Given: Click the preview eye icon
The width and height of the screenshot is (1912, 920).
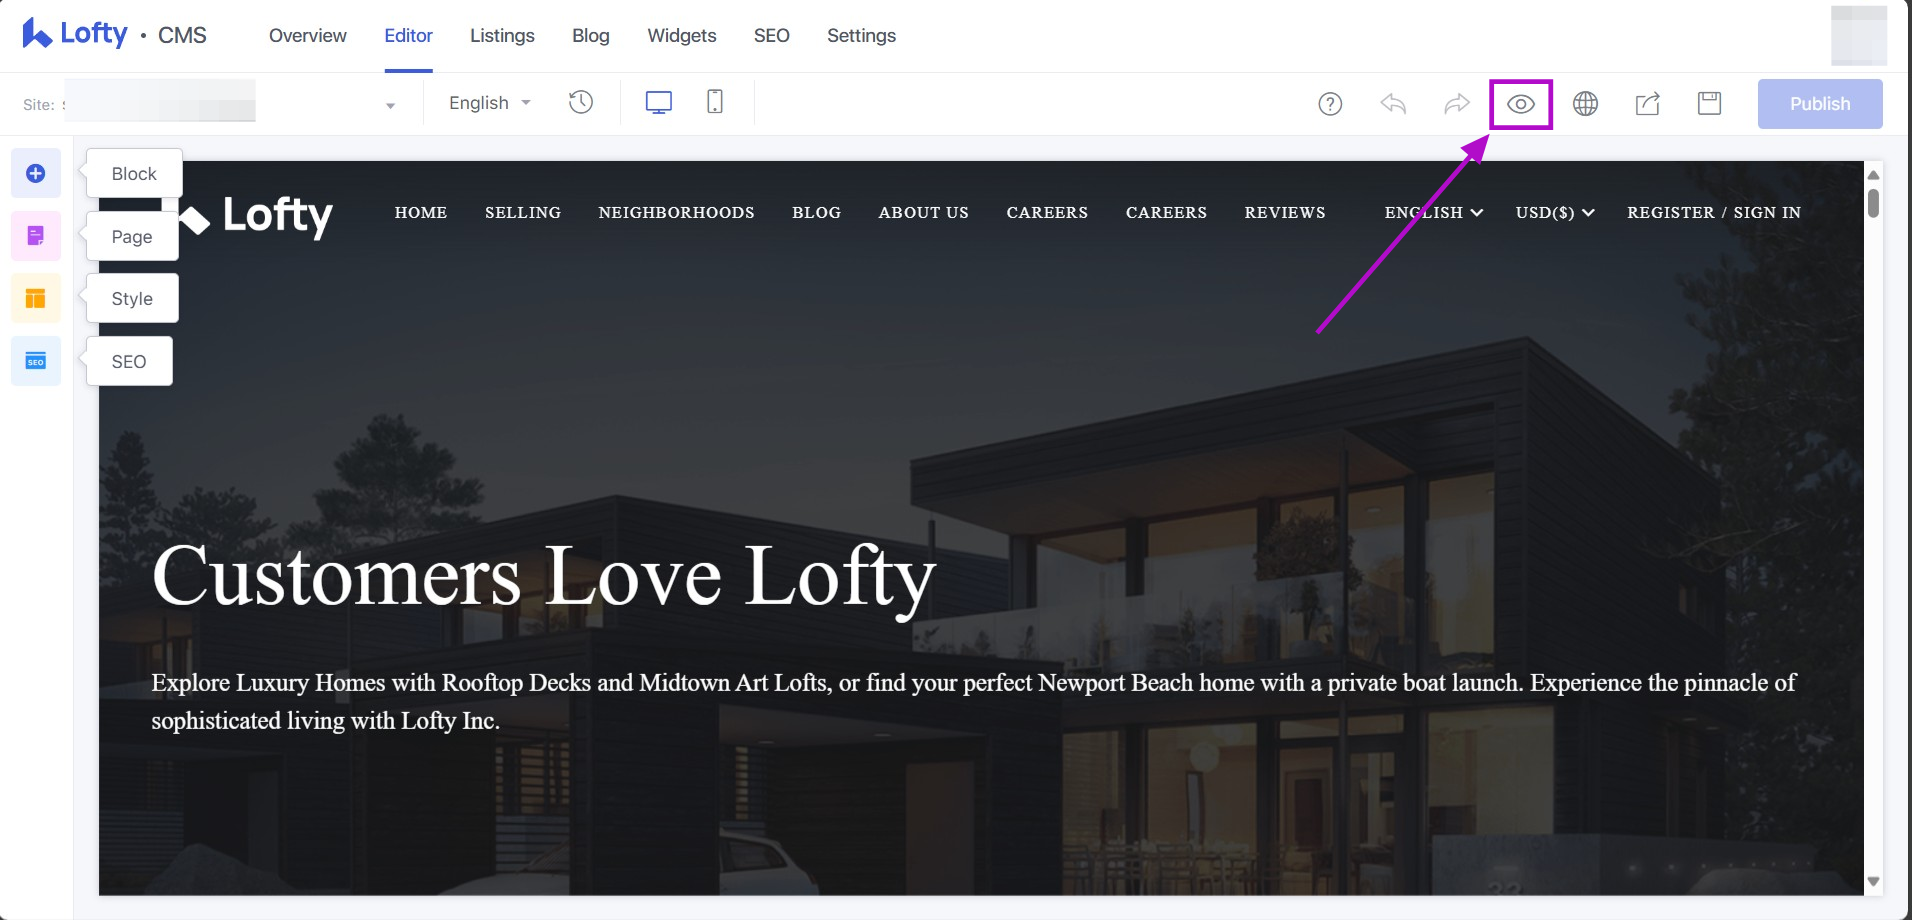Looking at the screenshot, I should [x=1521, y=104].
